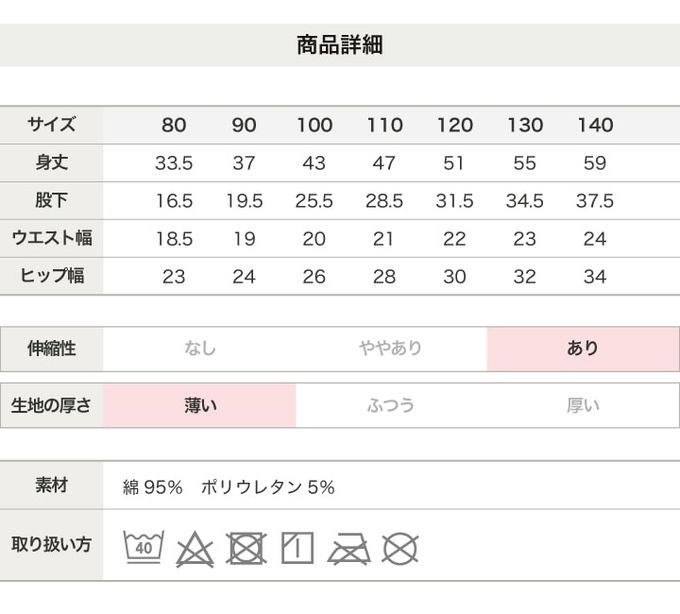
Task: Click the 身丈 row label
Action: point(51,163)
